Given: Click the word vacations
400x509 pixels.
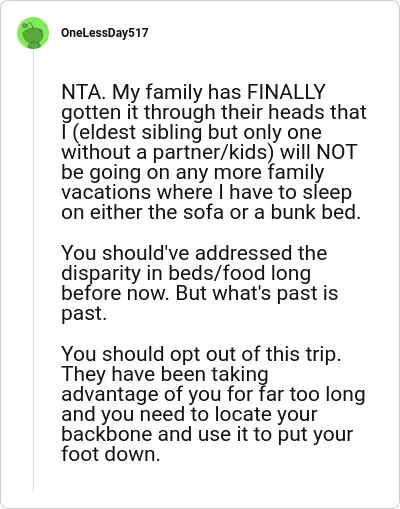Looking at the screenshot, I should click(106, 192).
